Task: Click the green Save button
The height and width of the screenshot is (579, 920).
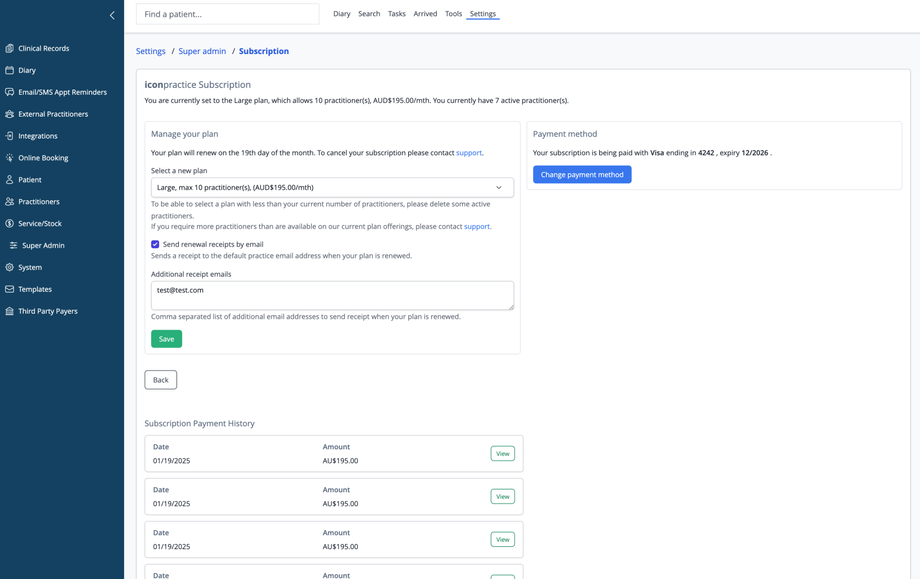Action: tap(166, 339)
